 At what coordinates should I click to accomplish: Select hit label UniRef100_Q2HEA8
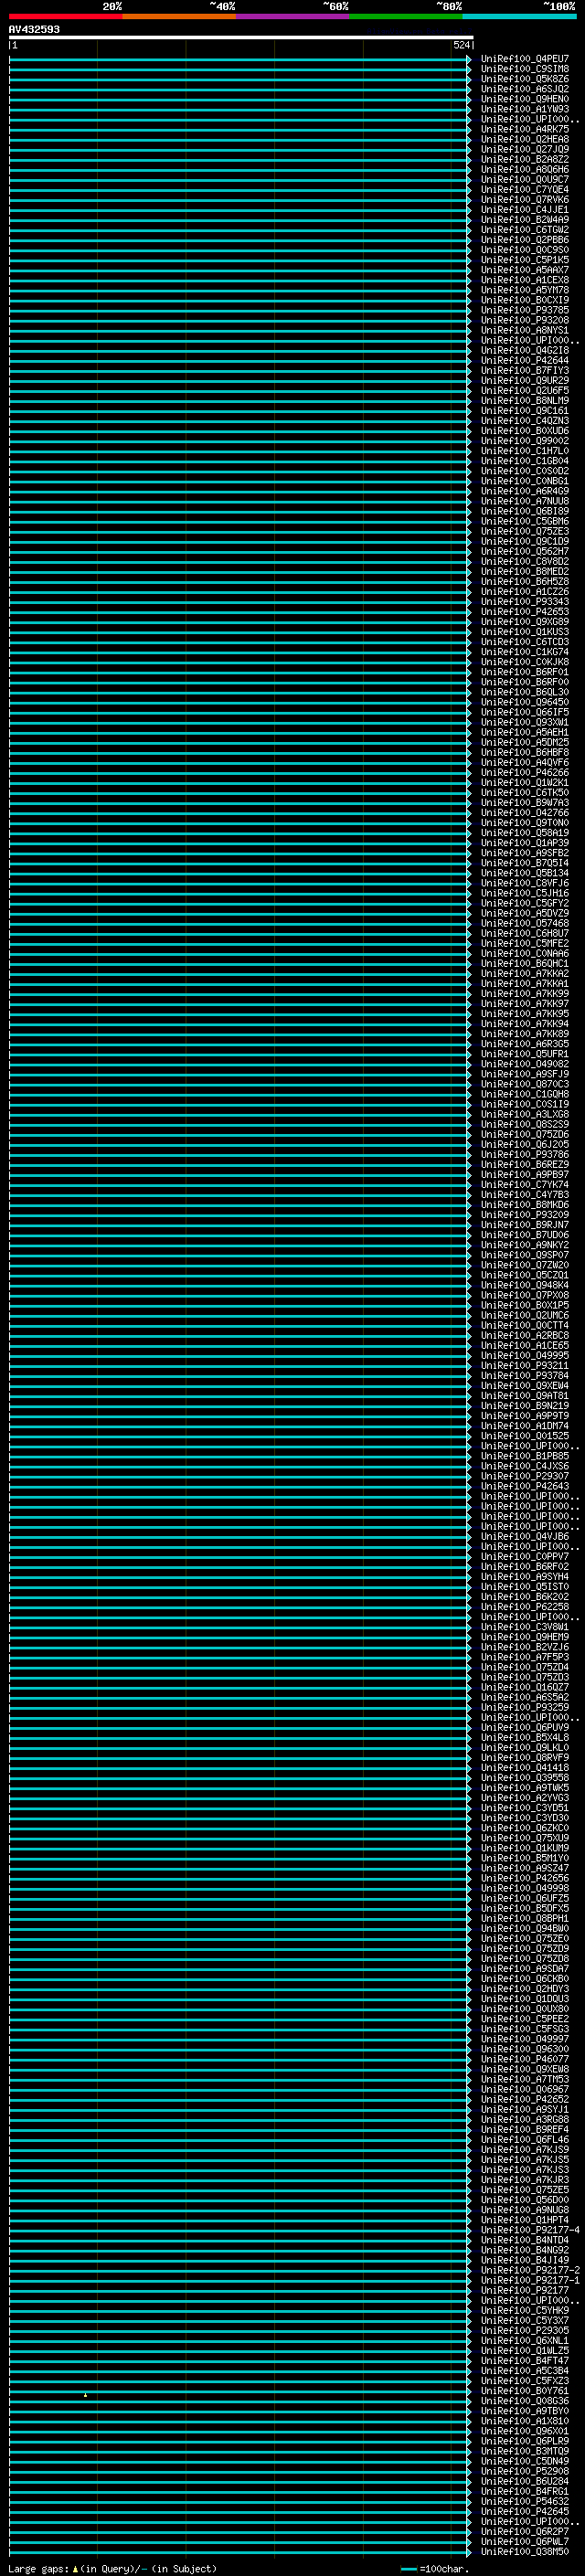524,139
